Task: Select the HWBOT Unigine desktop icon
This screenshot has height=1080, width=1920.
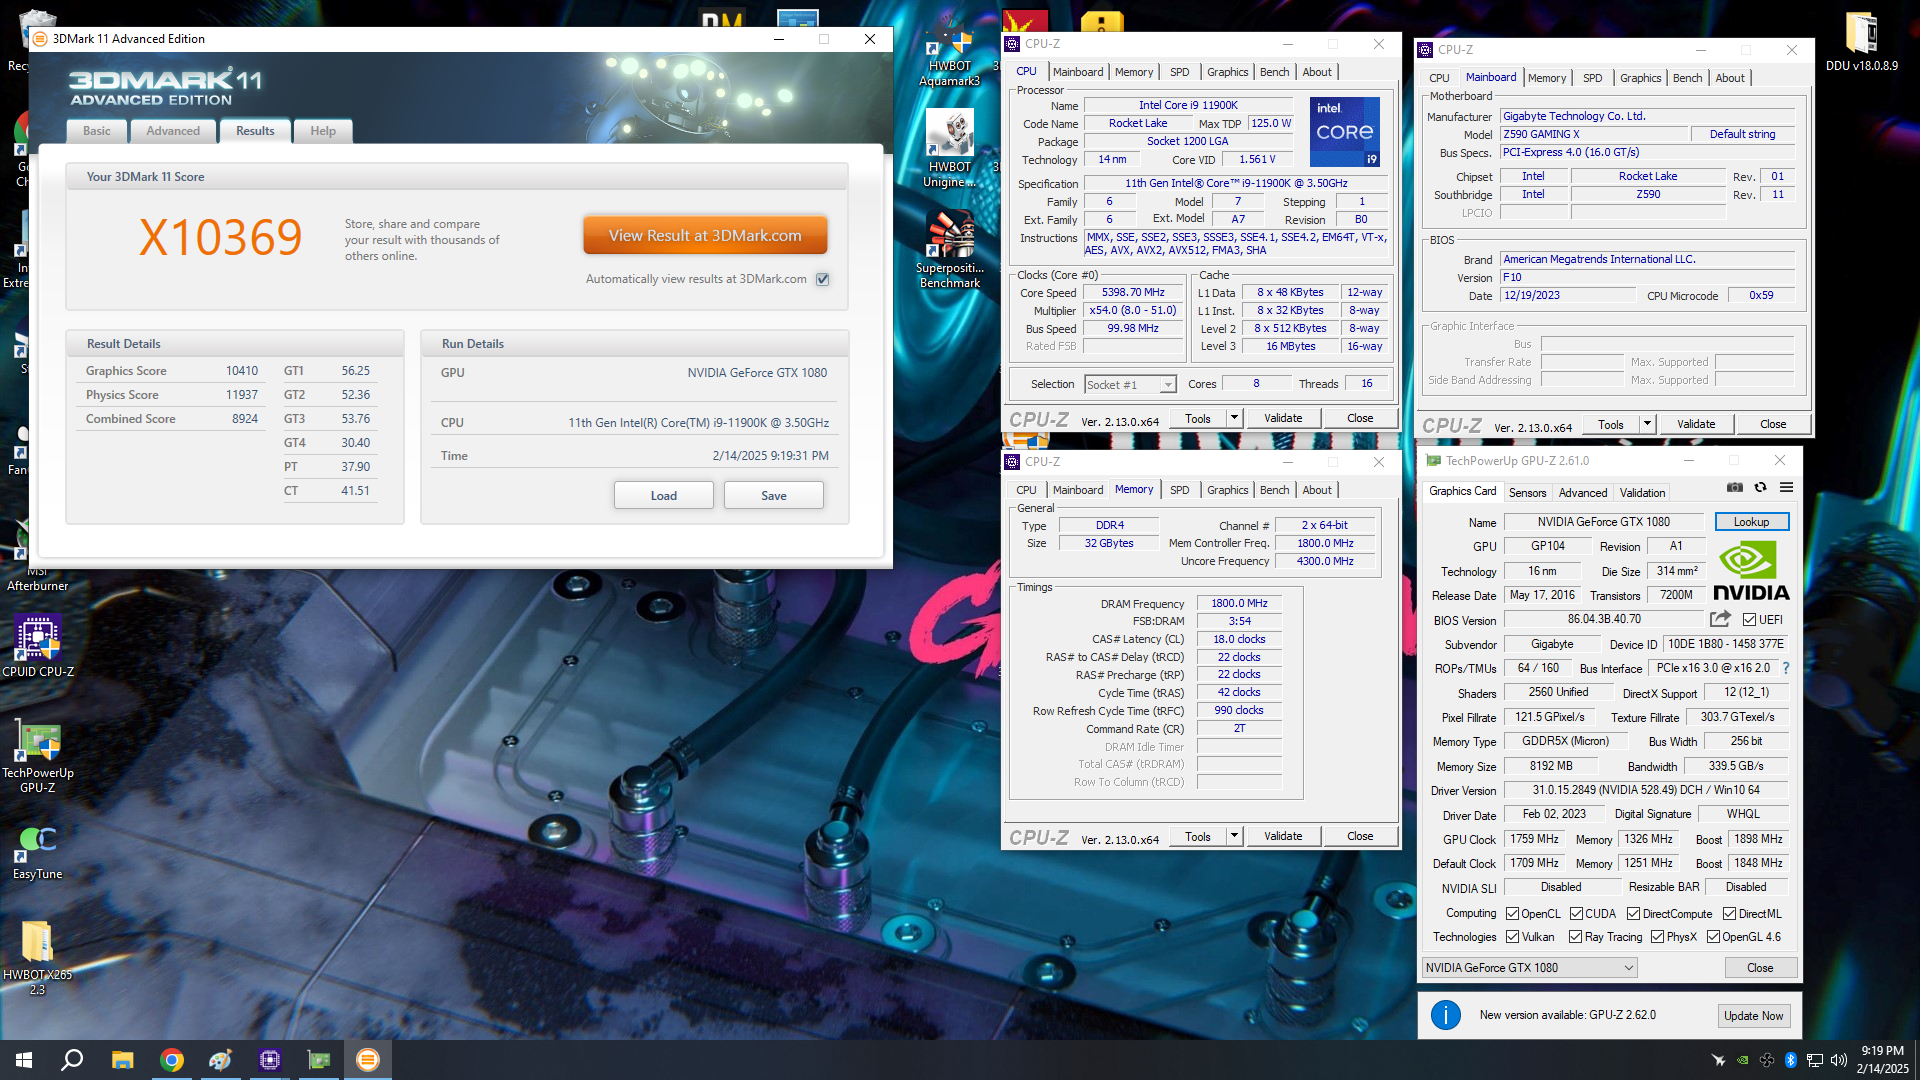Action: point(949,148)
